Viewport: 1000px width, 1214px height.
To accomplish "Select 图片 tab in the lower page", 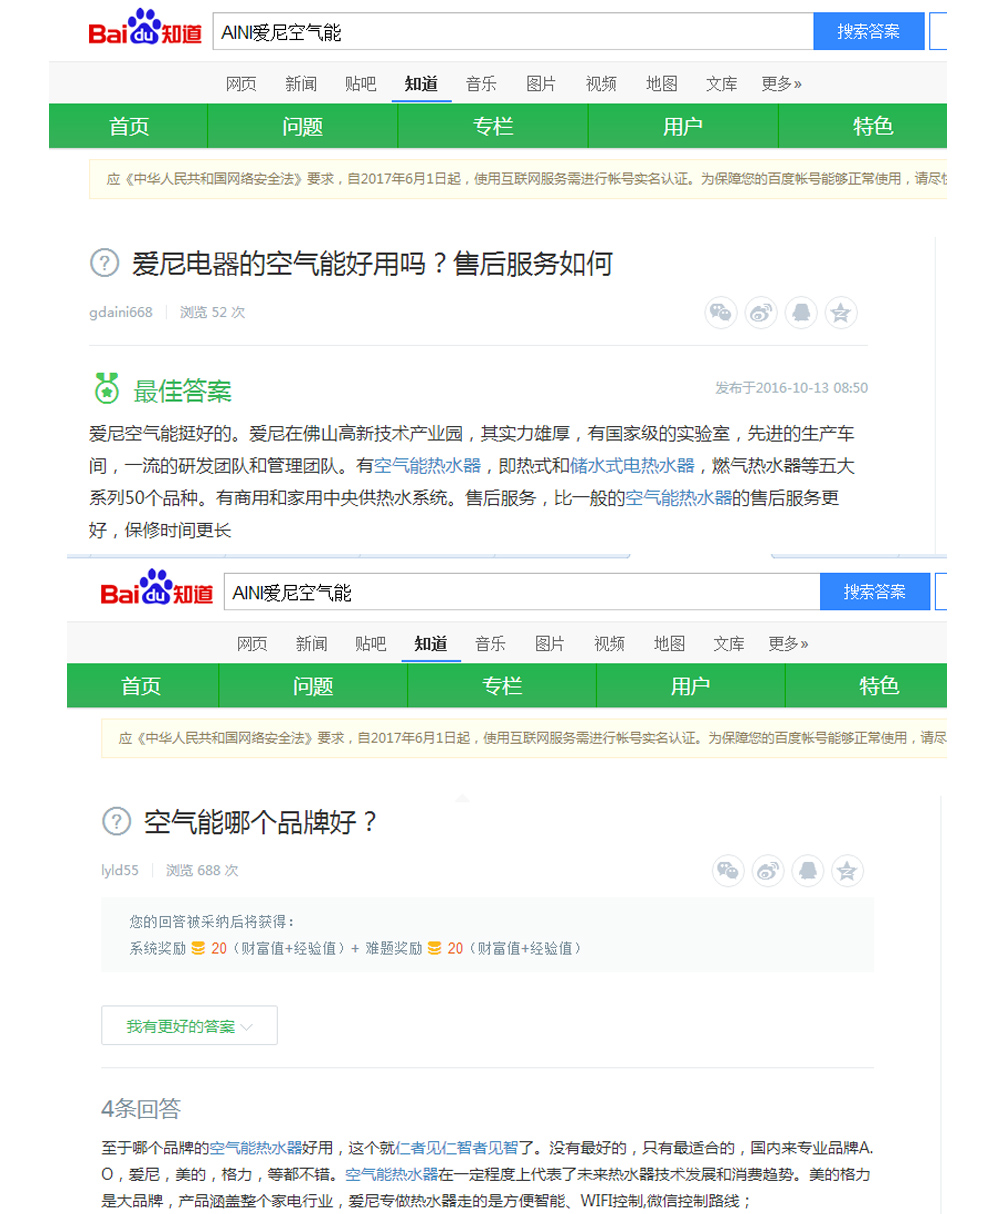I will pyautogui.click(x=549, y=643).
